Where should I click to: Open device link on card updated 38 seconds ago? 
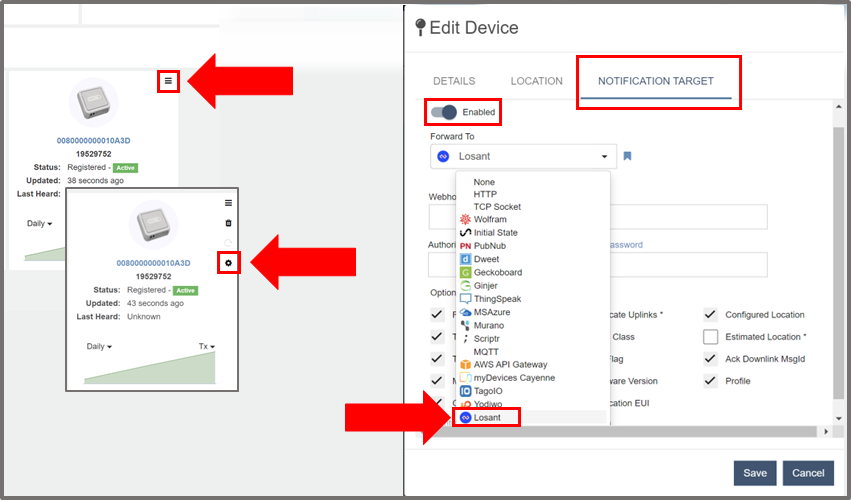[93, 141]
